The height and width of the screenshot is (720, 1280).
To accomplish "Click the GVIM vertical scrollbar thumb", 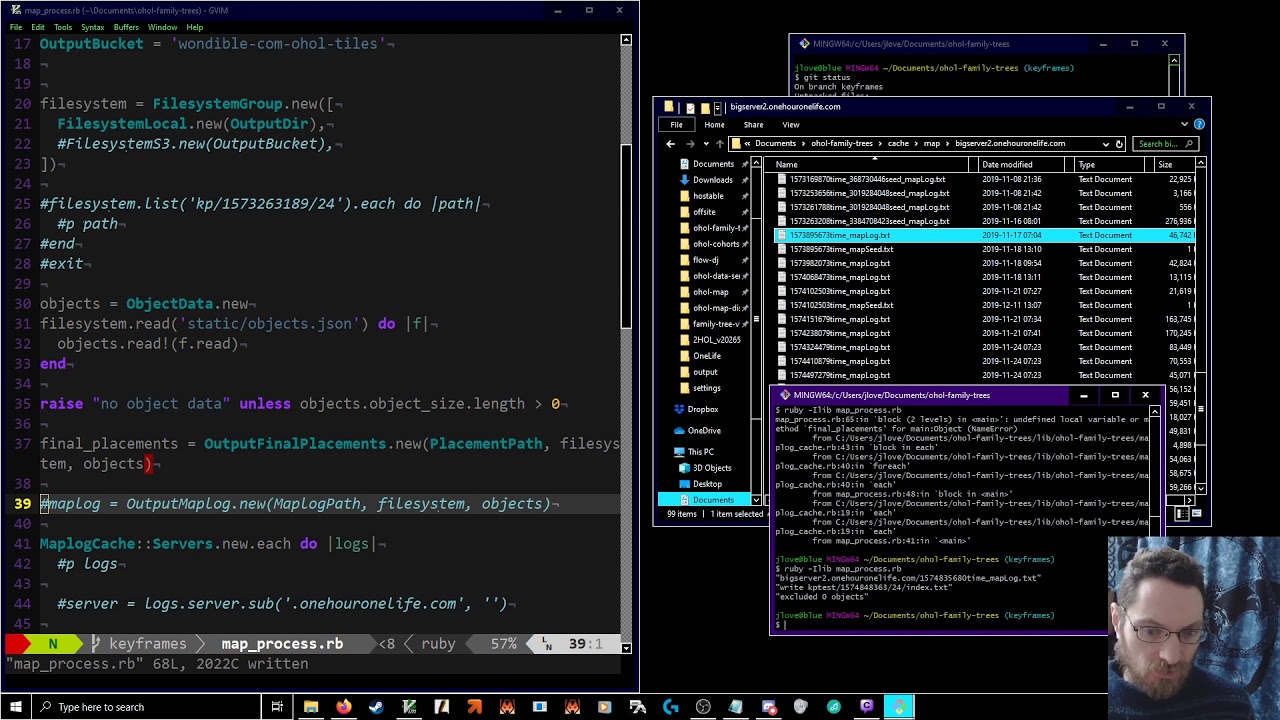I will coord(626,236).
